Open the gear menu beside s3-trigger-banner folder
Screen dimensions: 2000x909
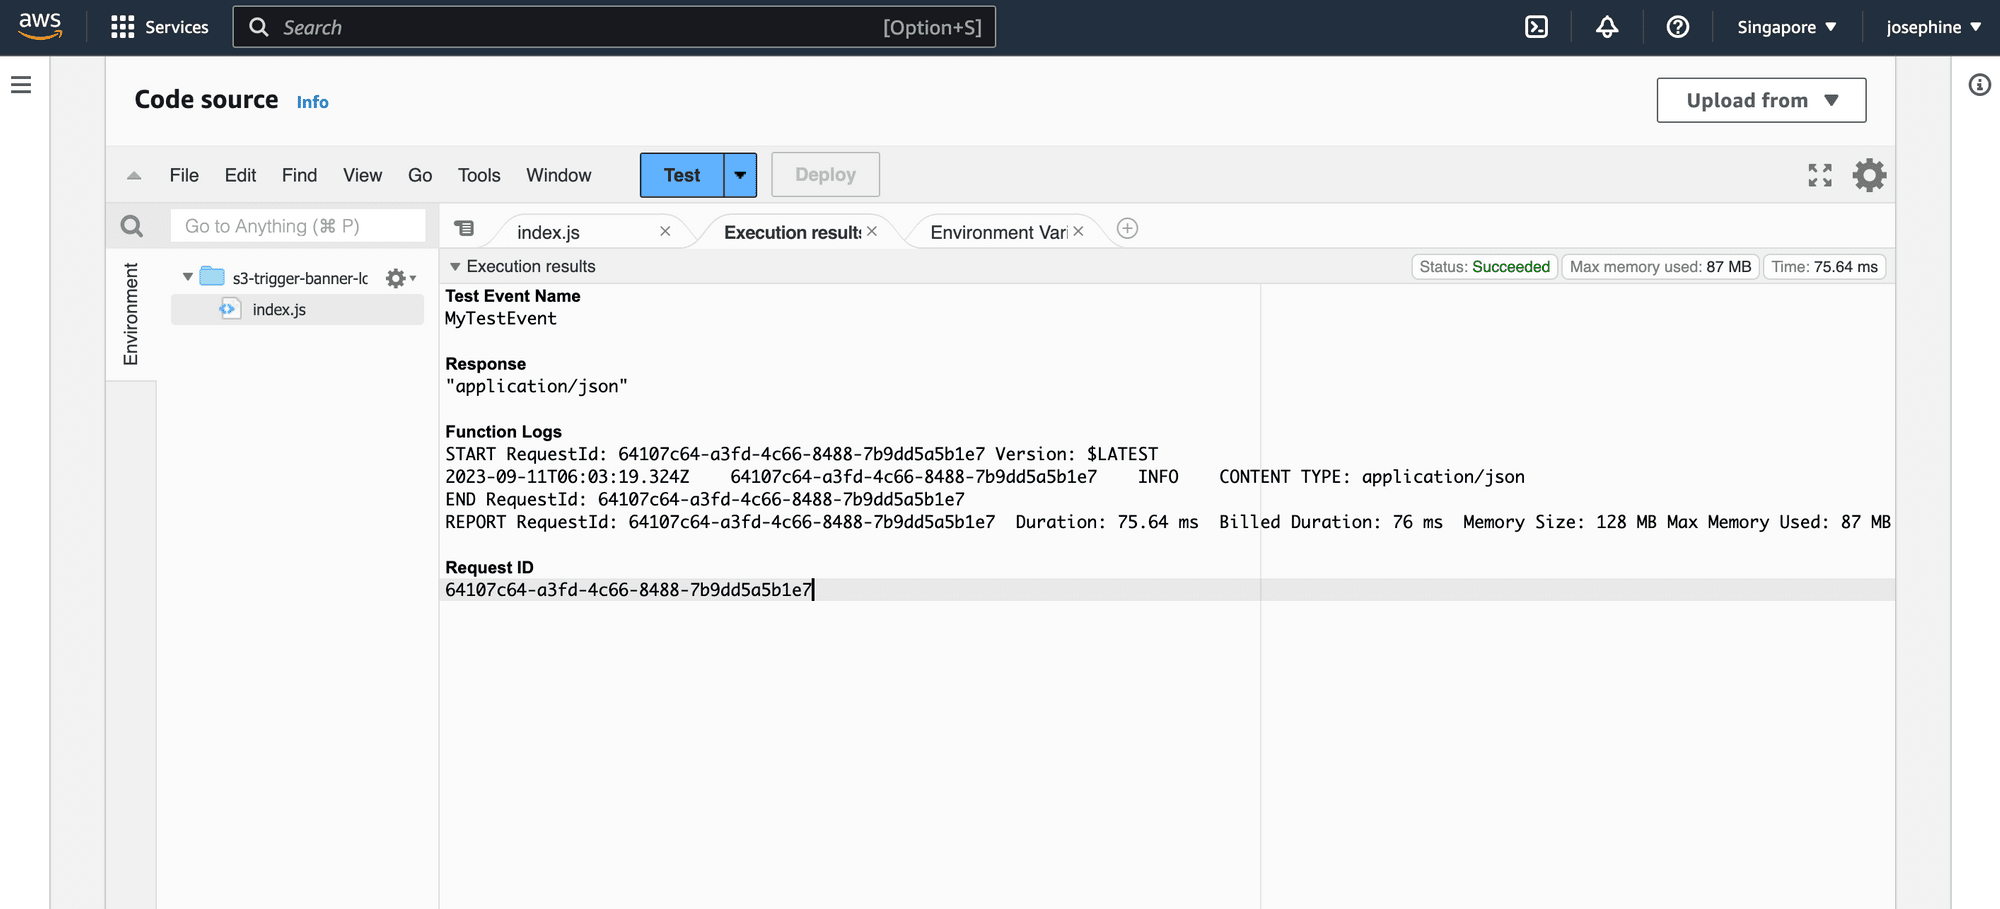396,278
